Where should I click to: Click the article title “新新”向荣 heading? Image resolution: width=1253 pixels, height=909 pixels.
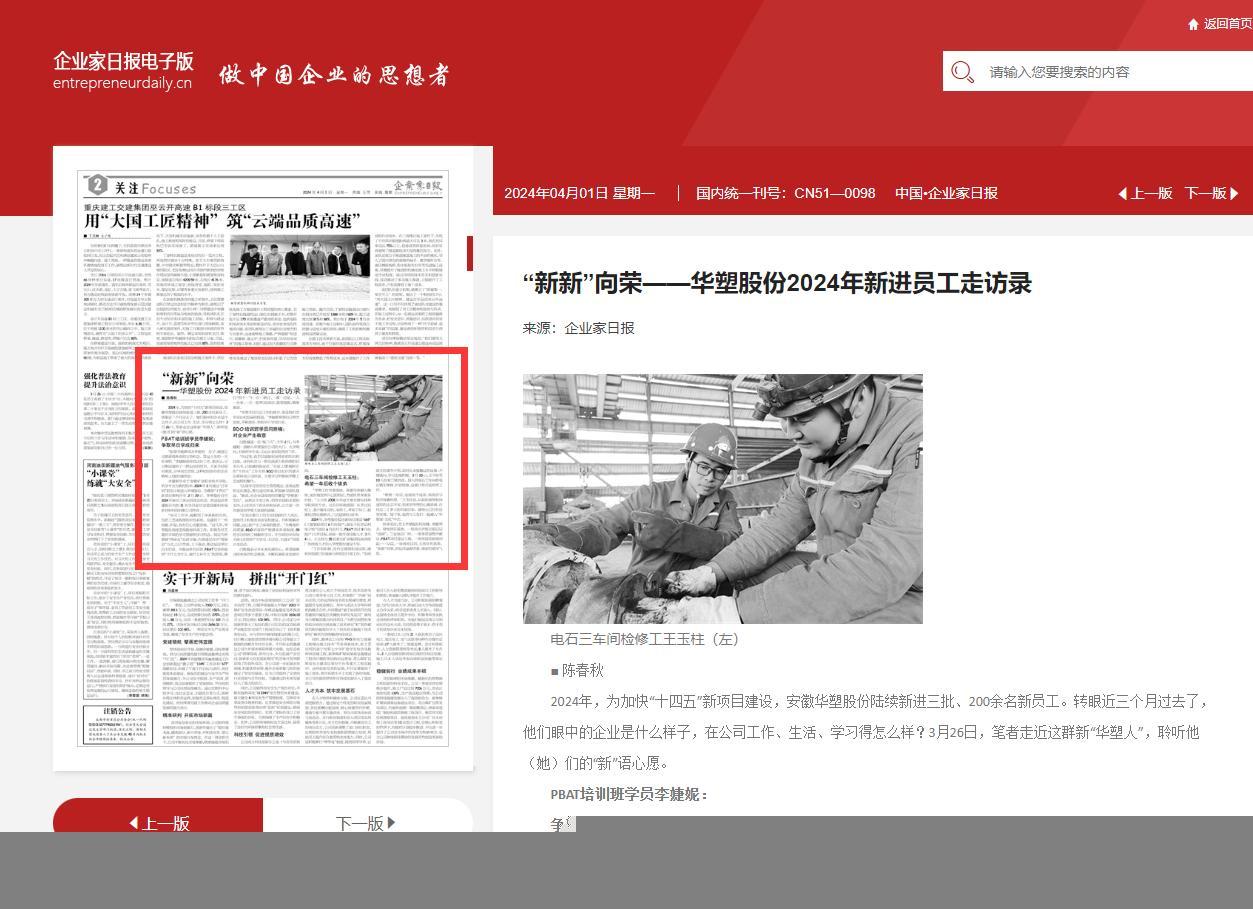tap(776, 283)
